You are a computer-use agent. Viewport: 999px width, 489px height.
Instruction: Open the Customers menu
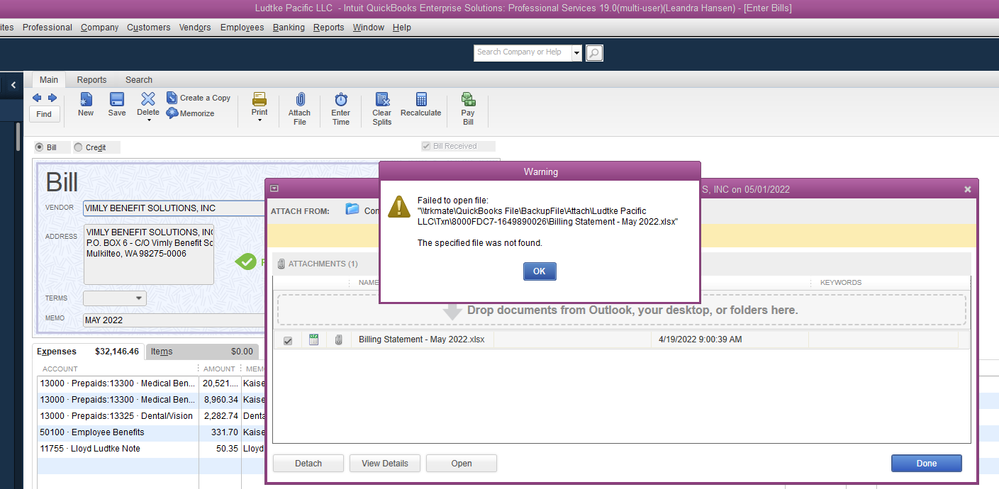tap(148, 27)
